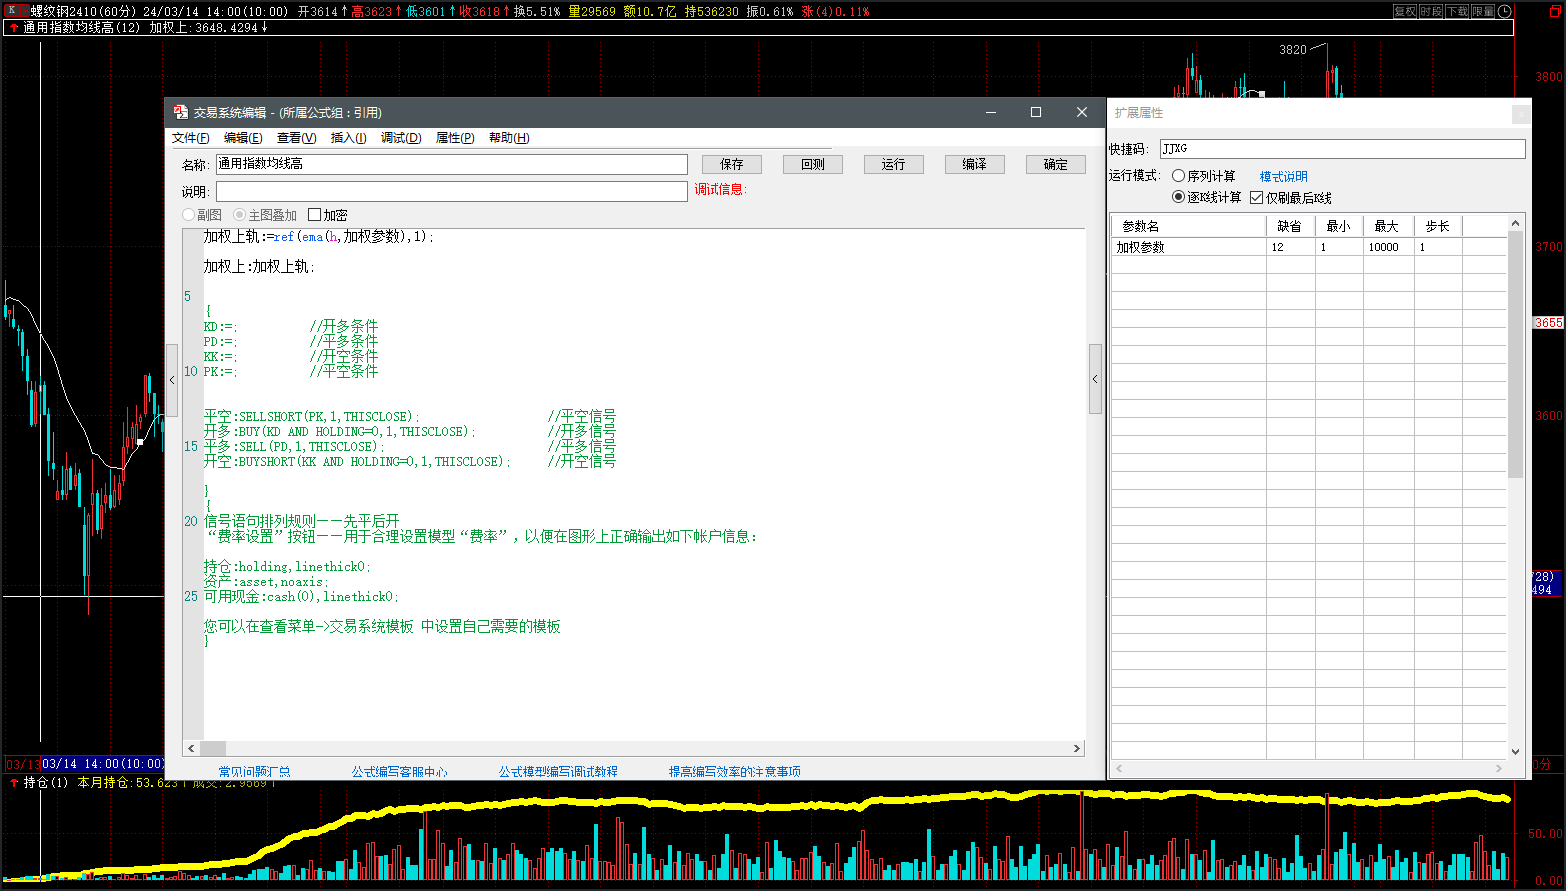This screenshot has height=891, width=1566.
Task: Click the 确定 button
Action: click(x=1056, y=164)
